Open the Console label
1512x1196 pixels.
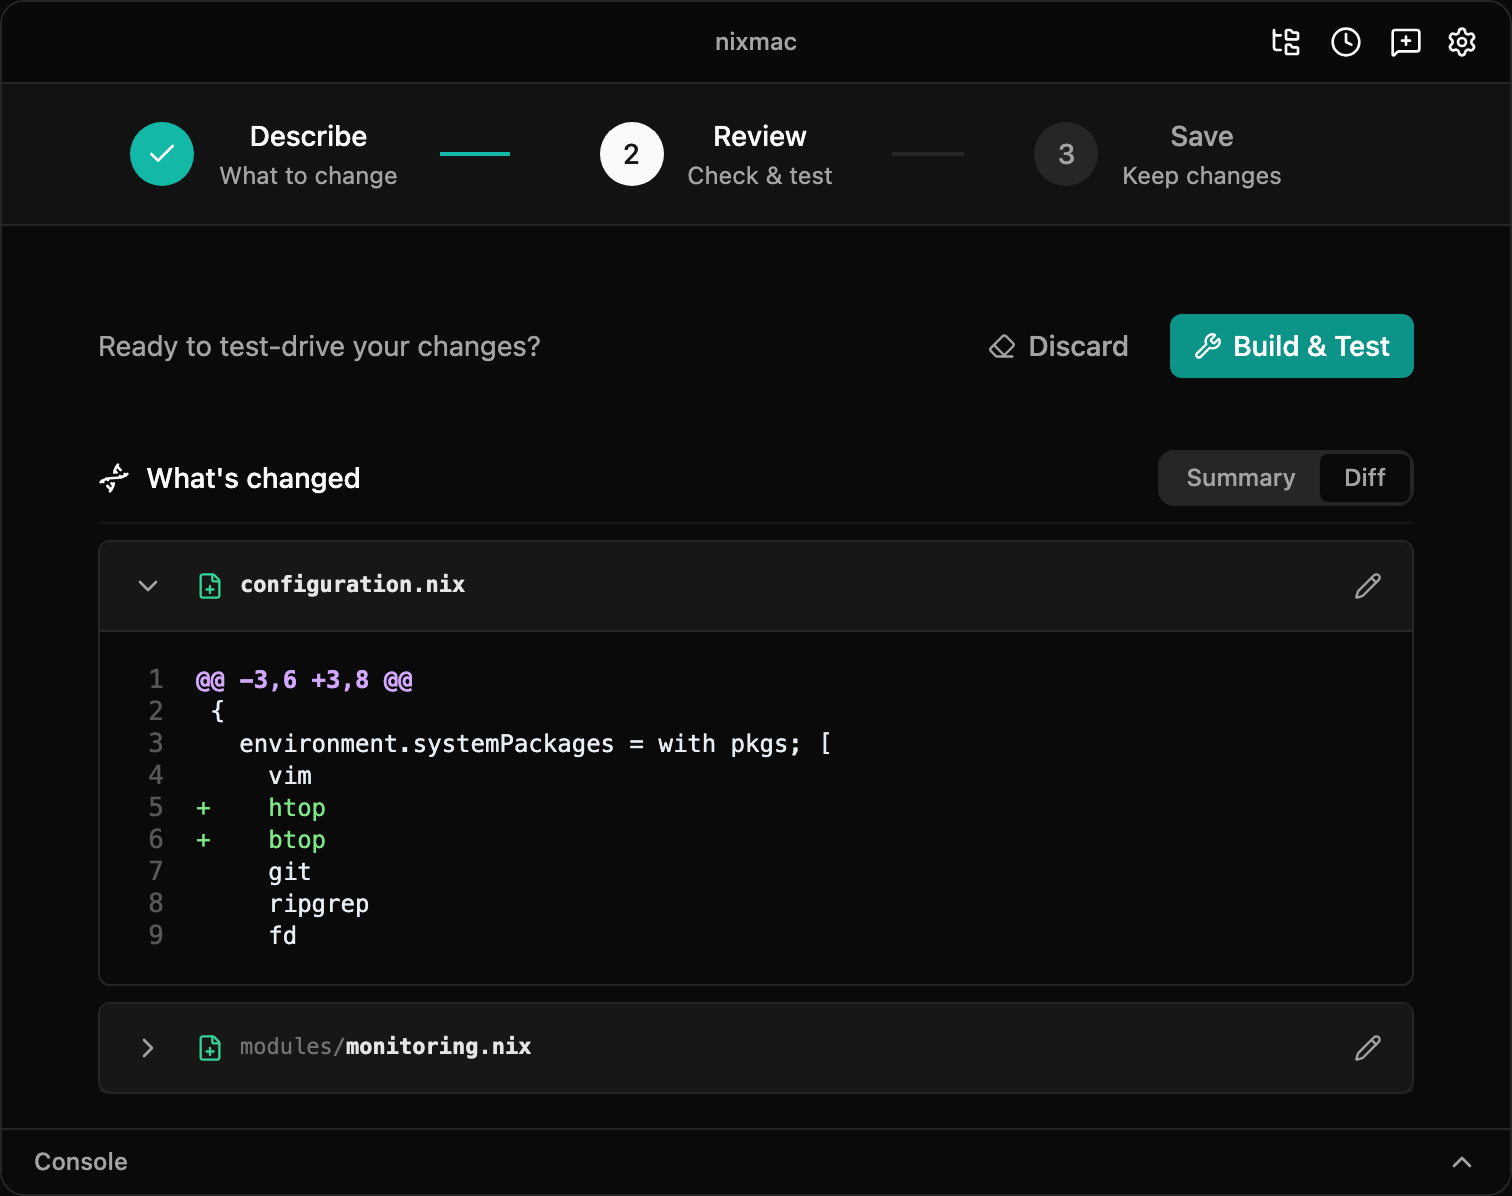pos(81,1162)
